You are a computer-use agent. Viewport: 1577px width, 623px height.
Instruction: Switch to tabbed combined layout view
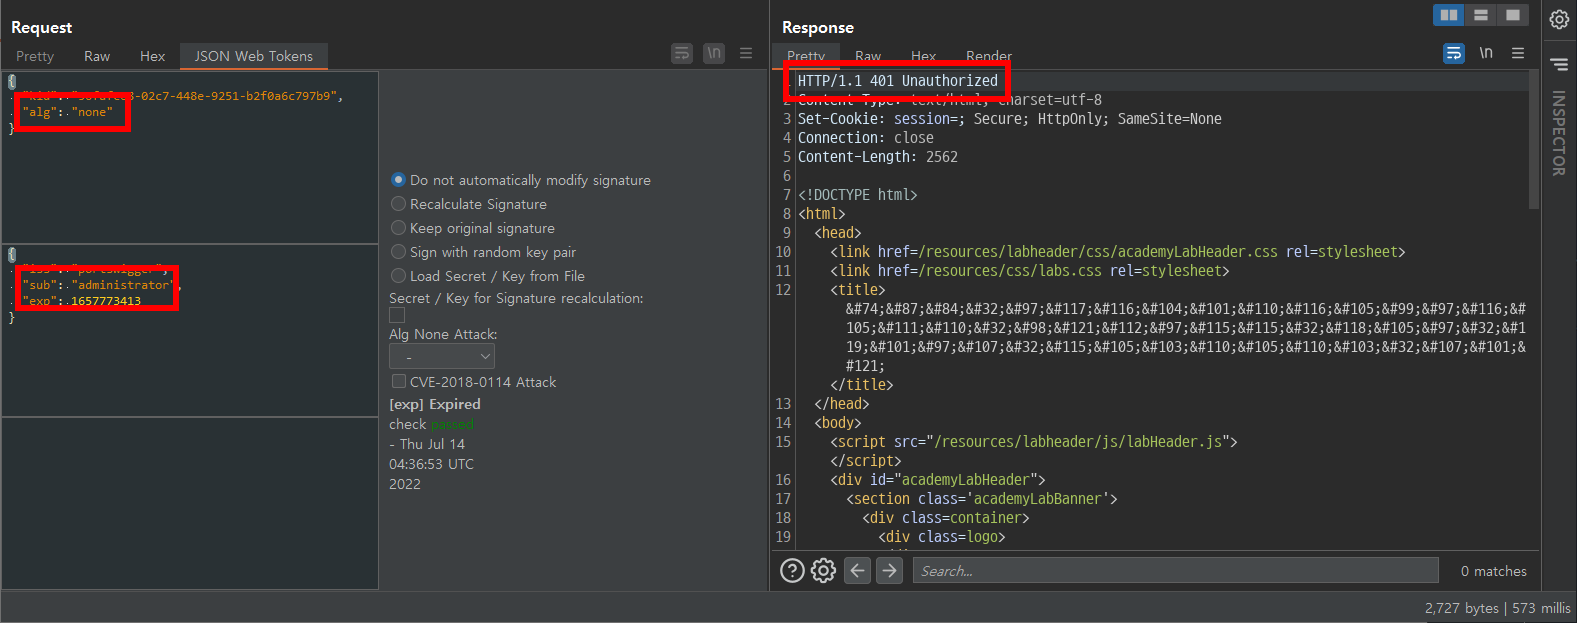[1513, 15]
